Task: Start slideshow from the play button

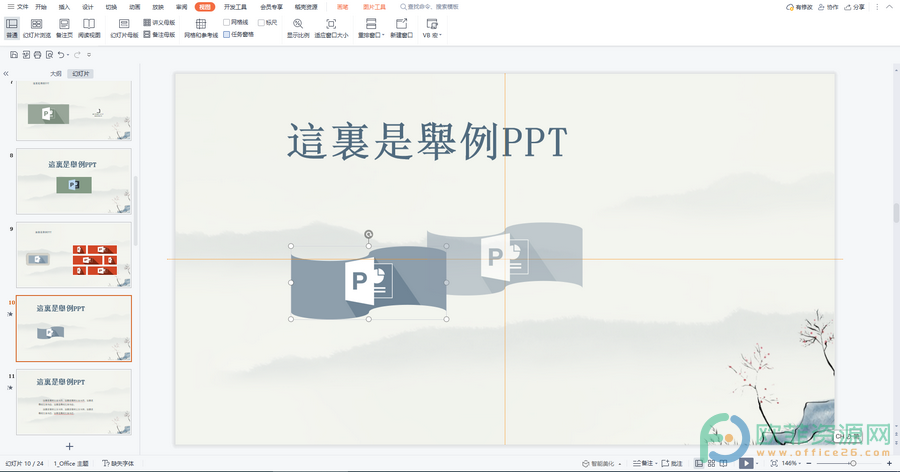Action: click(x=746, y=463)
